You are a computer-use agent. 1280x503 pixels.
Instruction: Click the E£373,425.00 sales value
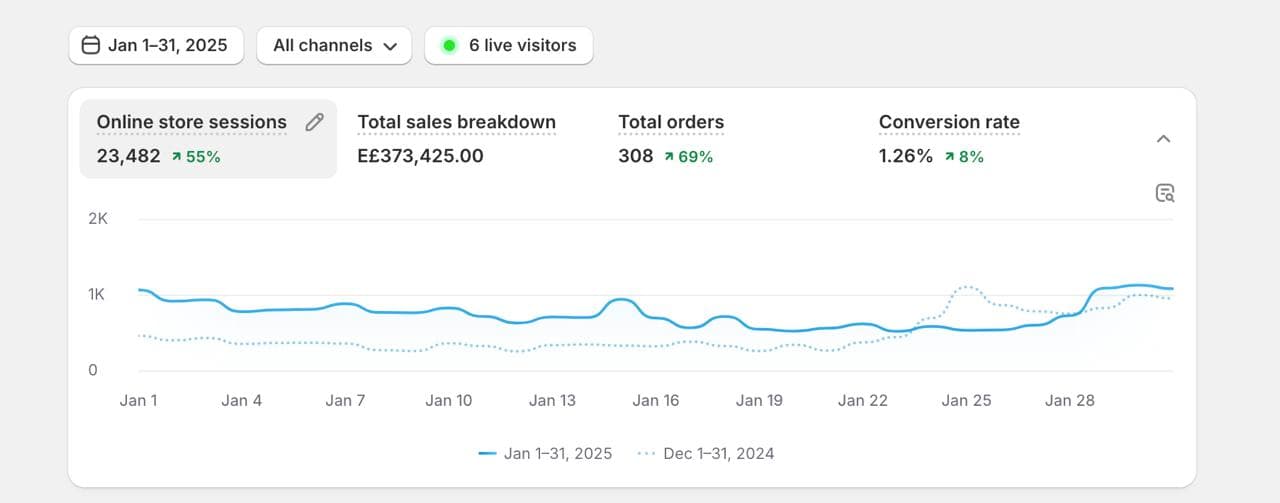[420, 156]
